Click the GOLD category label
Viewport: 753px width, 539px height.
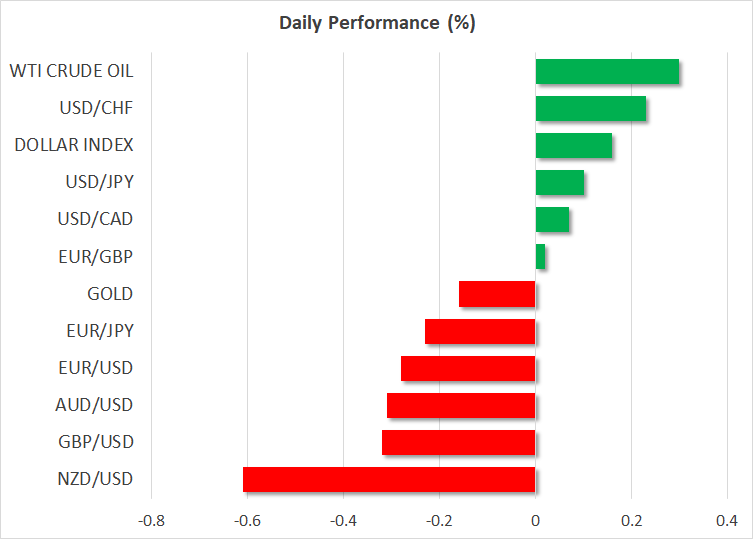110,294
